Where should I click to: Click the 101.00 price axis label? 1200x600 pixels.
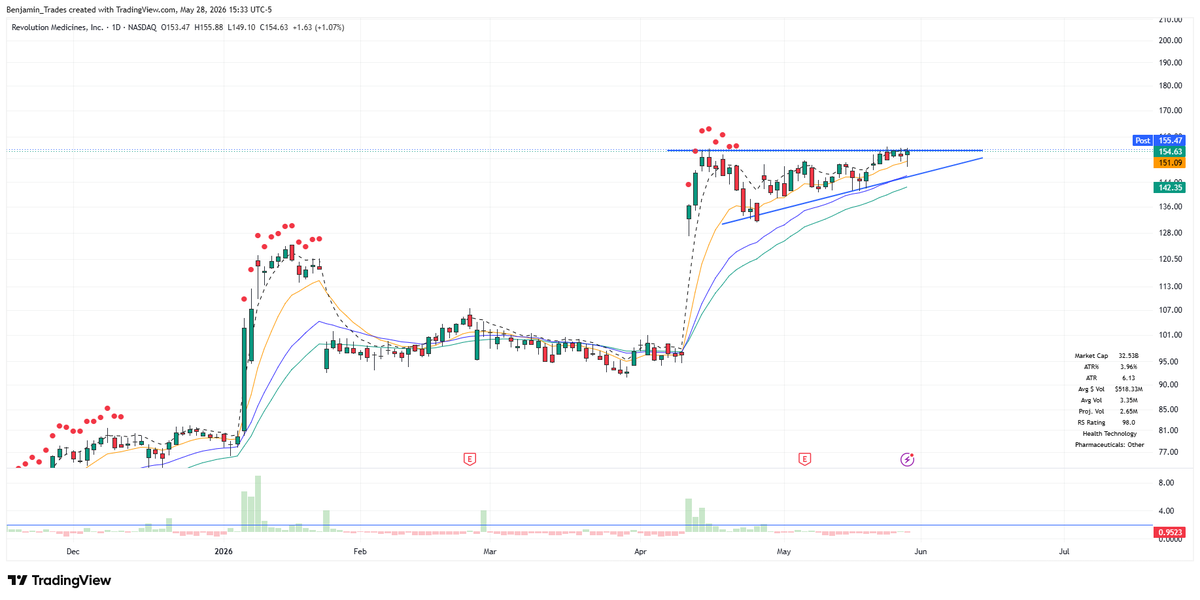click(1171, 335)
